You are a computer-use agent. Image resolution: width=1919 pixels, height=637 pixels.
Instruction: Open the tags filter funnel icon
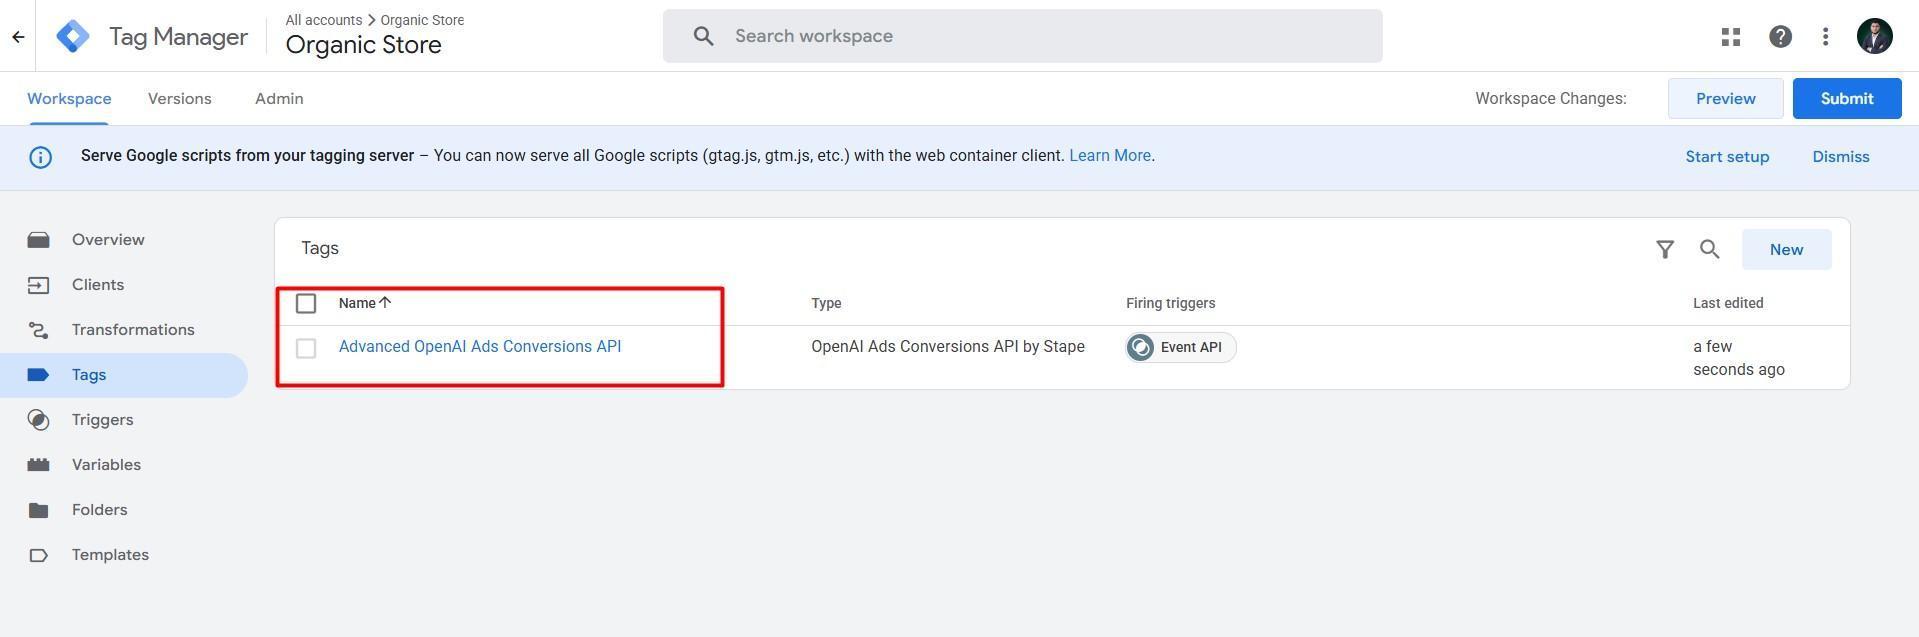point(1665,249)
